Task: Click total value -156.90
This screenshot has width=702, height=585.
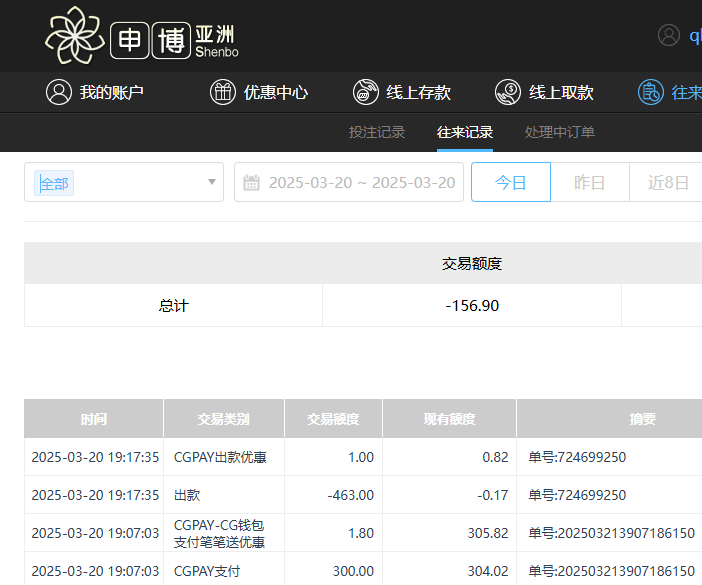Action: [x=472, y=305]
